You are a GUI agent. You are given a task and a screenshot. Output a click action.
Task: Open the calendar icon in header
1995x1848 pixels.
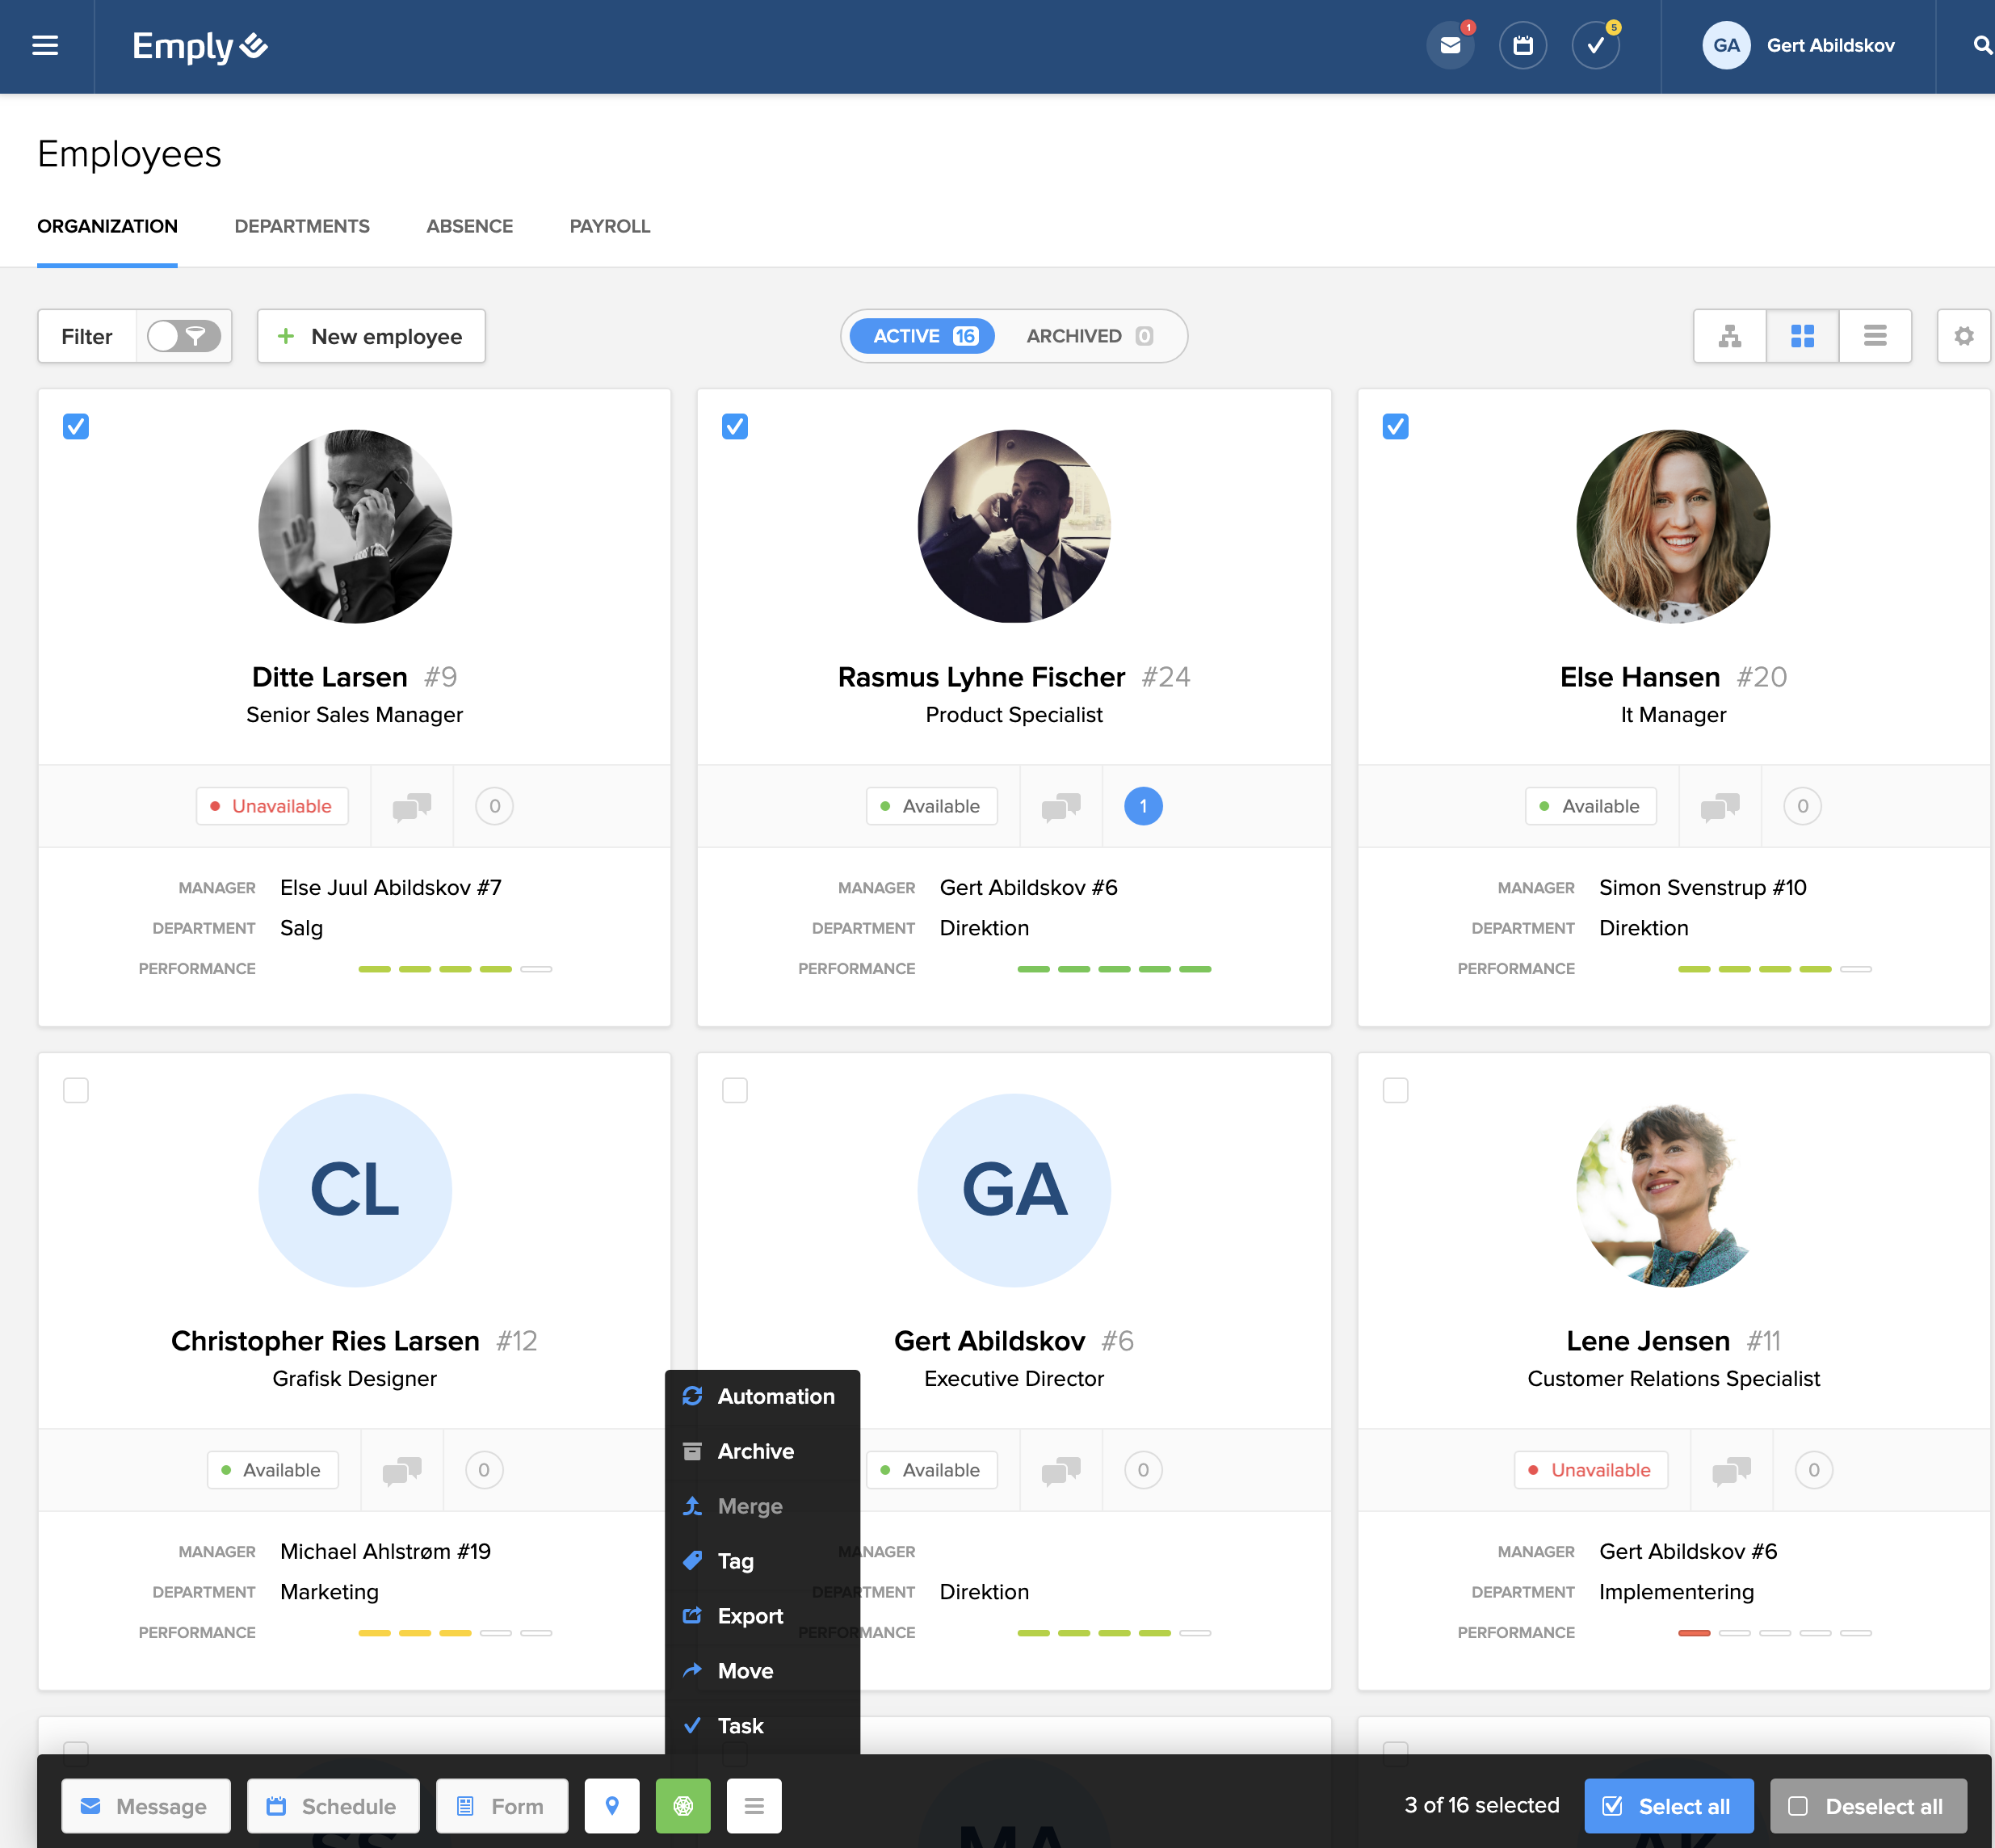[x=1522, y=46]
